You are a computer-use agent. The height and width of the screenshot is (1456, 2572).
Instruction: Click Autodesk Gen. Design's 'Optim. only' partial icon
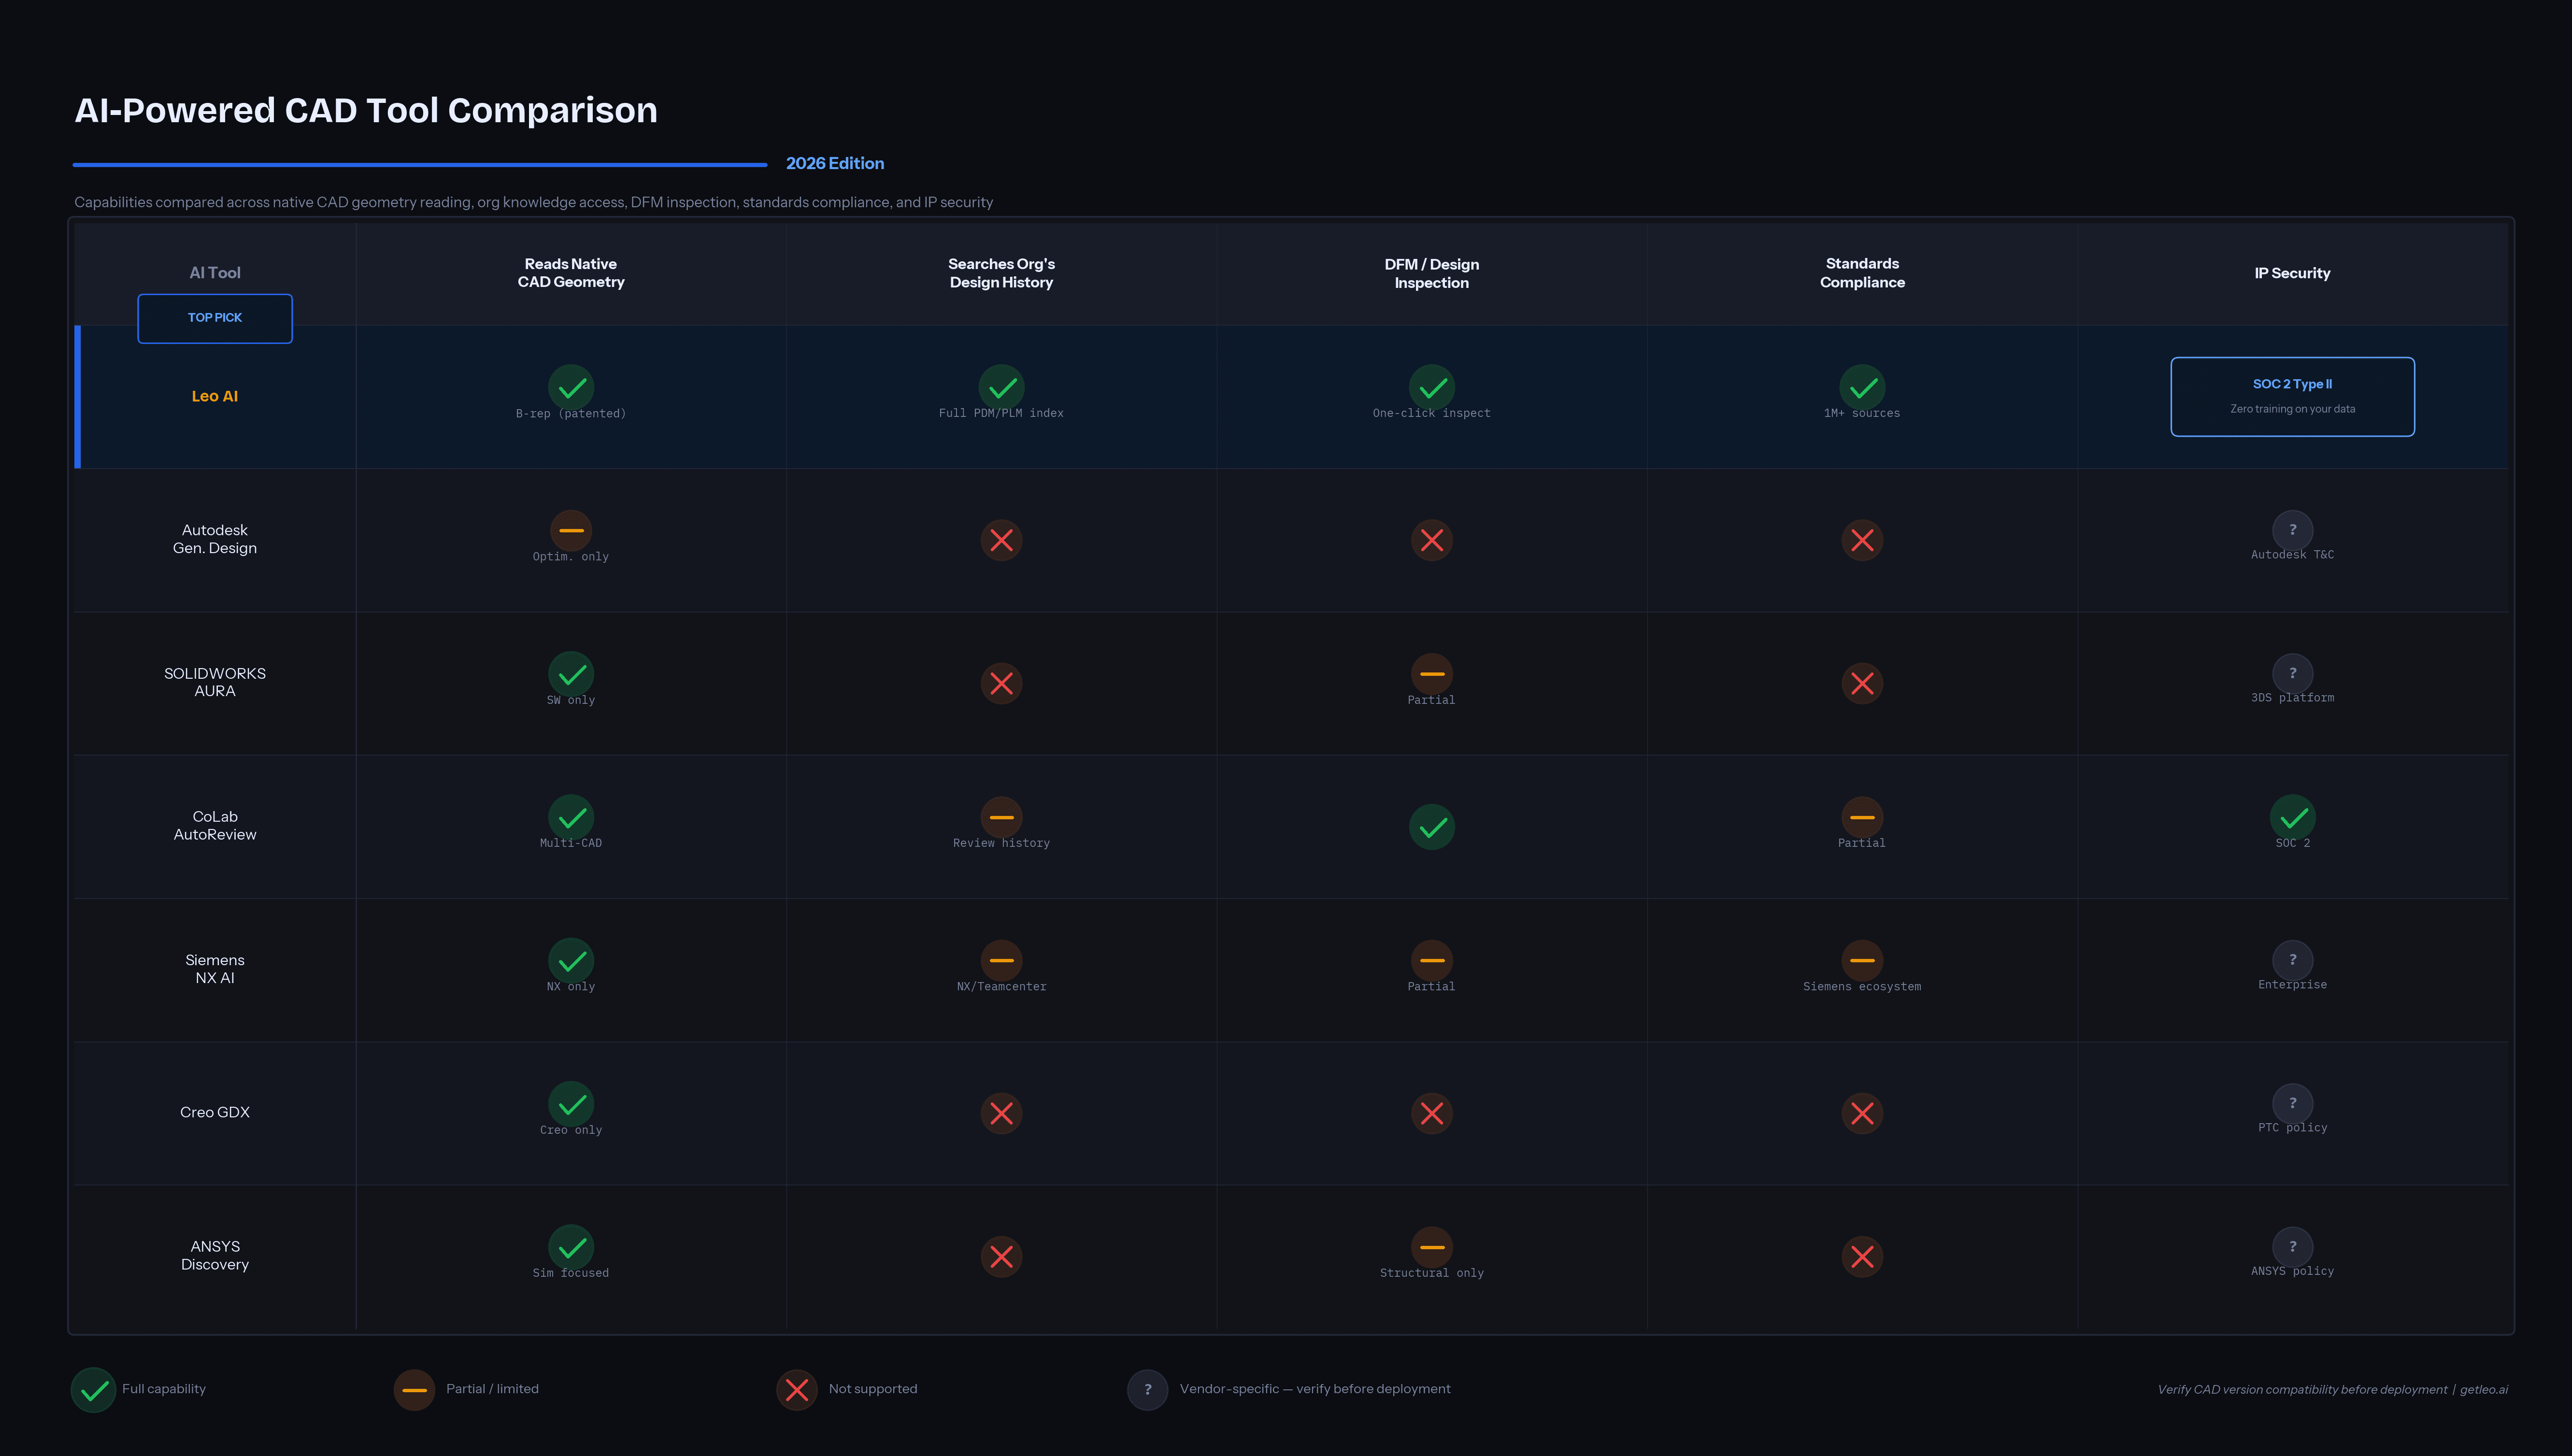(x=571, y=531)
